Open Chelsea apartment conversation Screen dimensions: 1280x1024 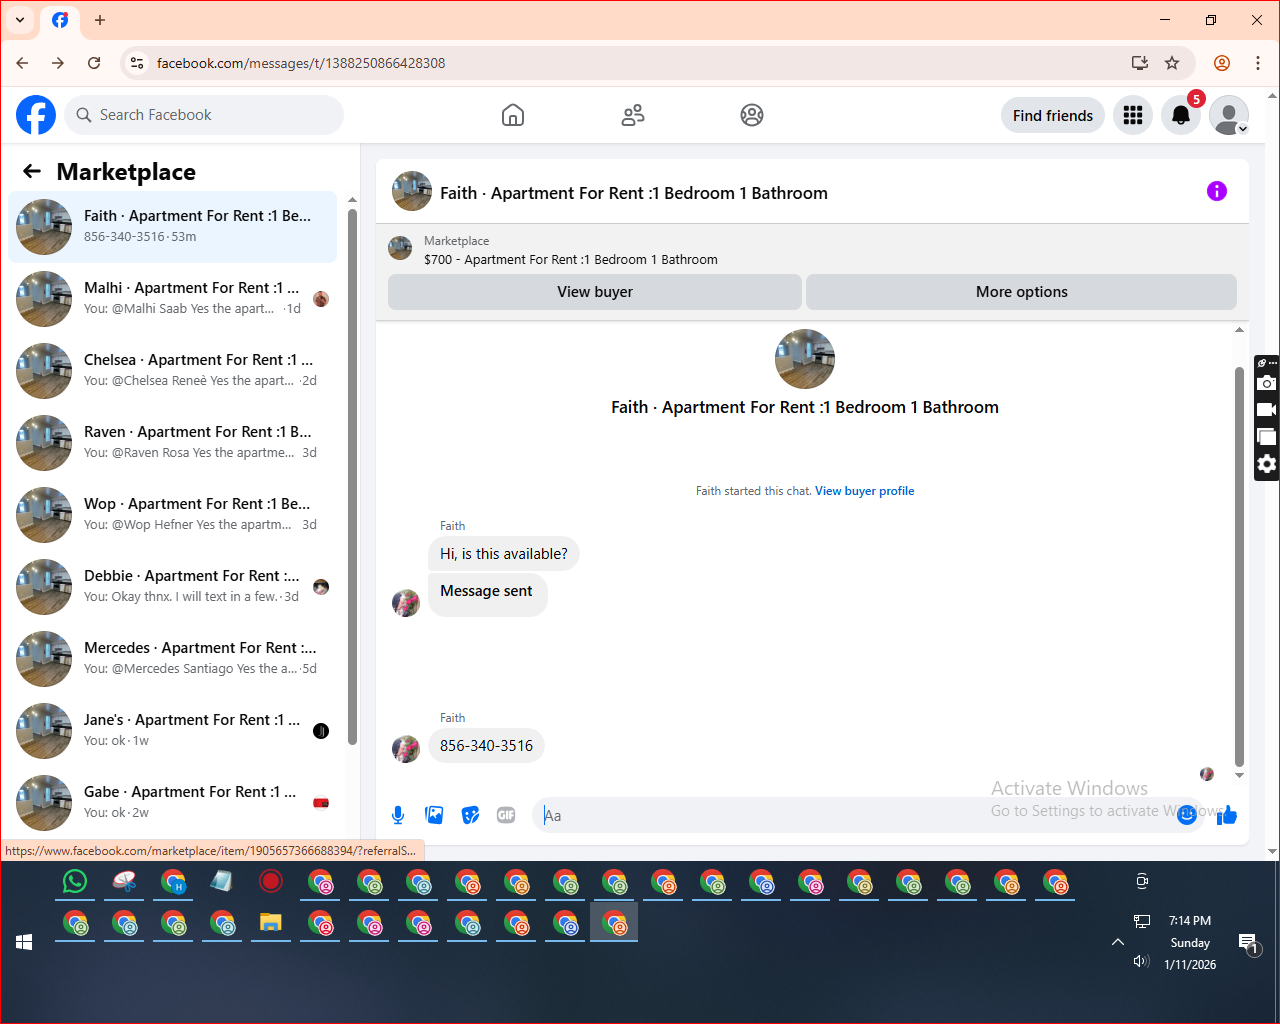coord(173,371)
